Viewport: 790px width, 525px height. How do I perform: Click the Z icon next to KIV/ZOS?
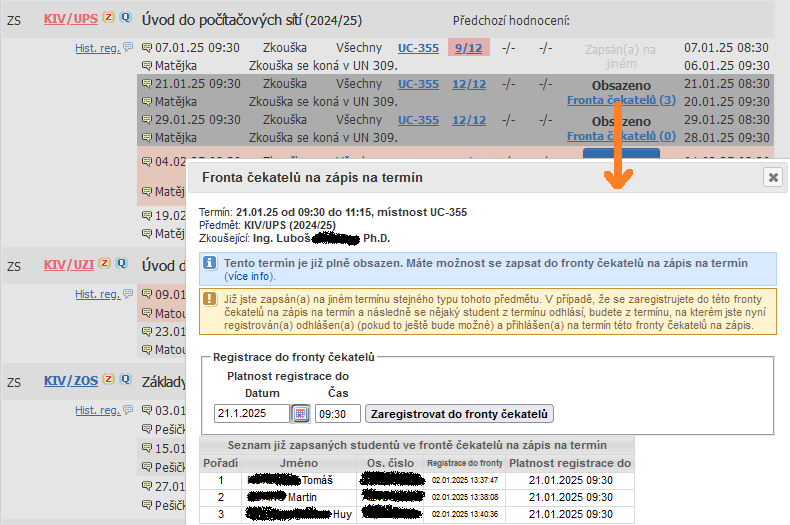[108, 379]
